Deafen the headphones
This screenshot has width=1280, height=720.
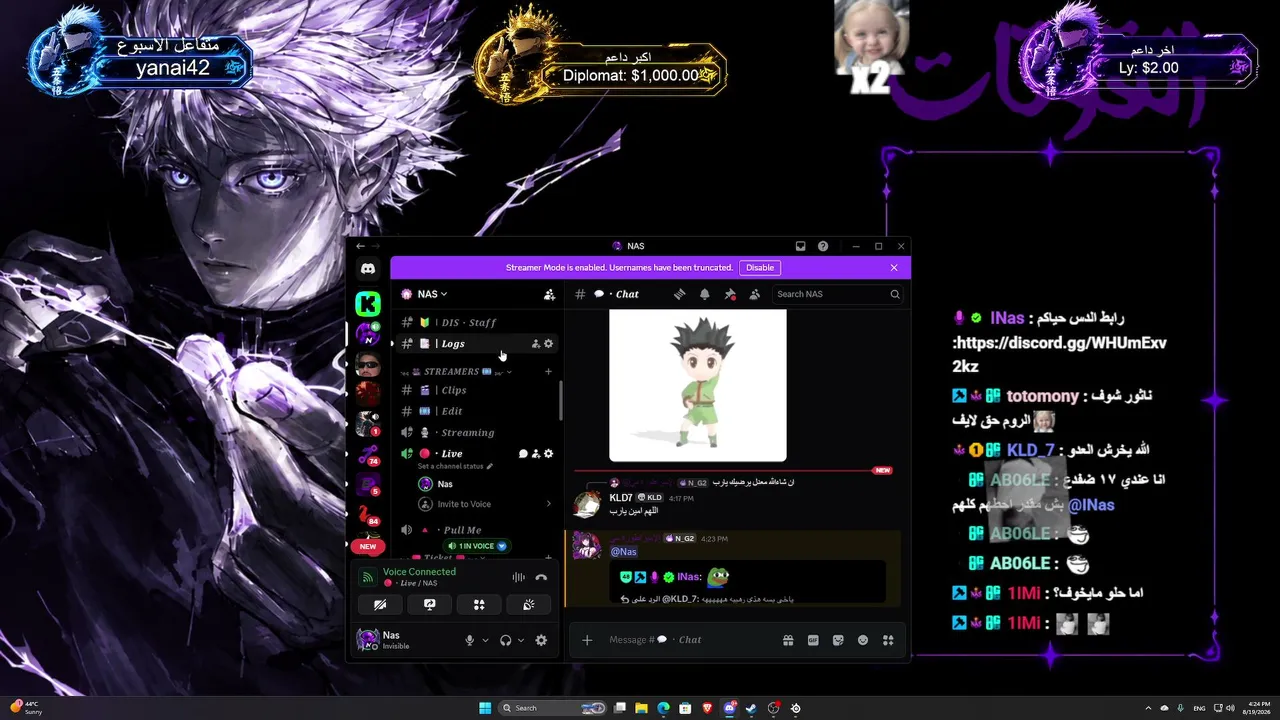point(506,640)
